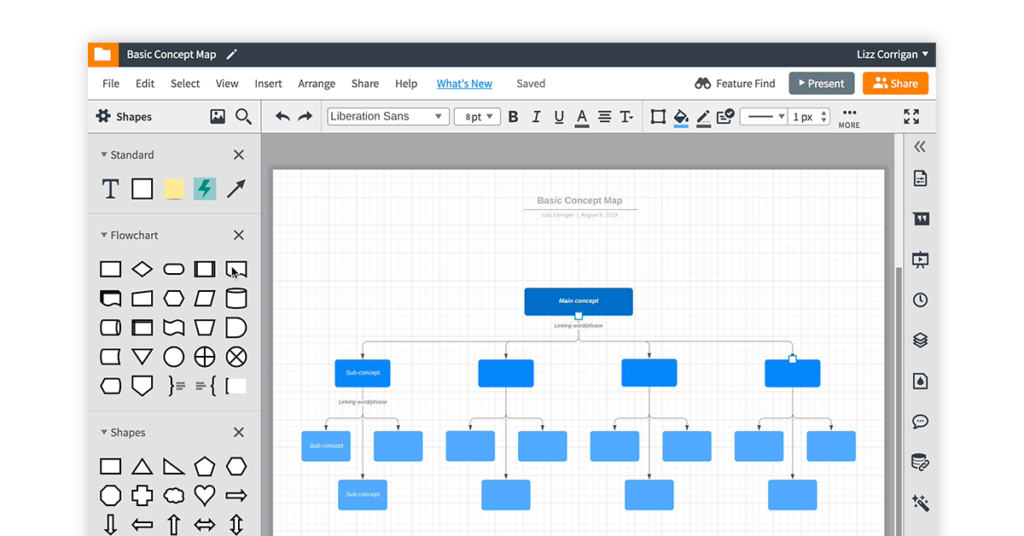1024x536 pixels.
Task: Collapse the Shapes library section
Action: click(x=103, y=432)
